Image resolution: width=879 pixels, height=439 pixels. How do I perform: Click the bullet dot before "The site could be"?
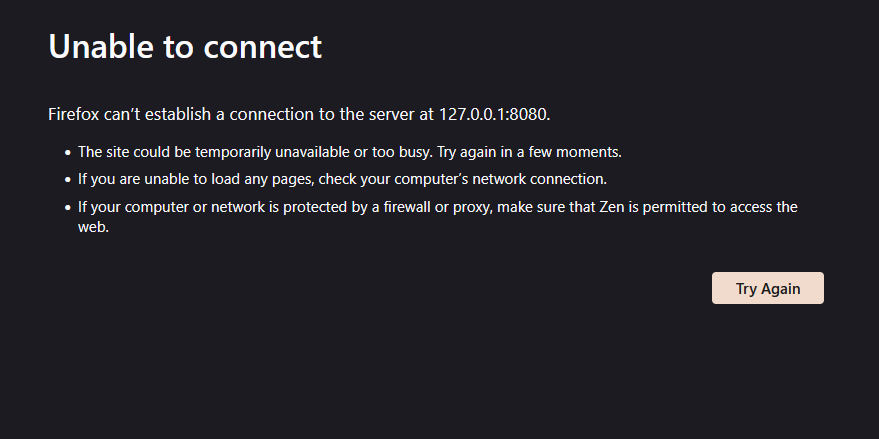[67, 153]
